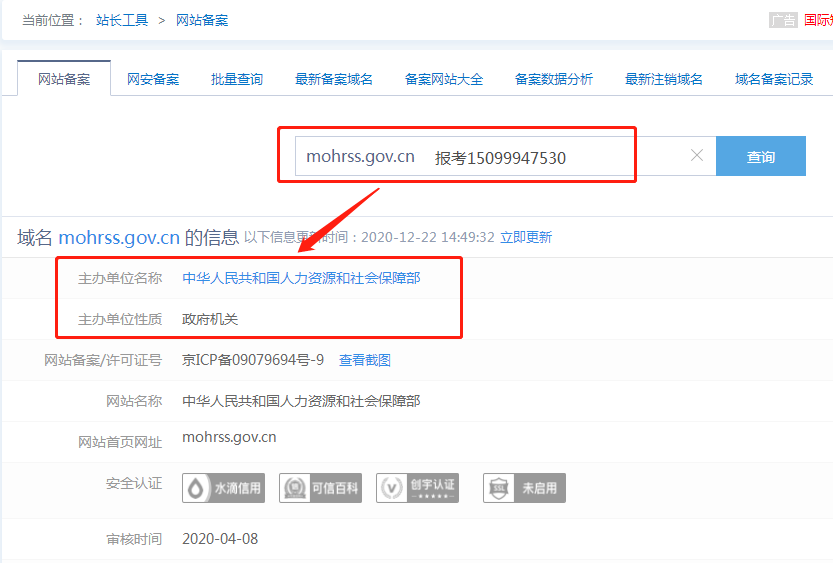Image resolution: width=833 pixels, height=563 pixels.
Task: Select the 网站首页网址 mohrss.gov.cn value
Action: pos(229,437)
